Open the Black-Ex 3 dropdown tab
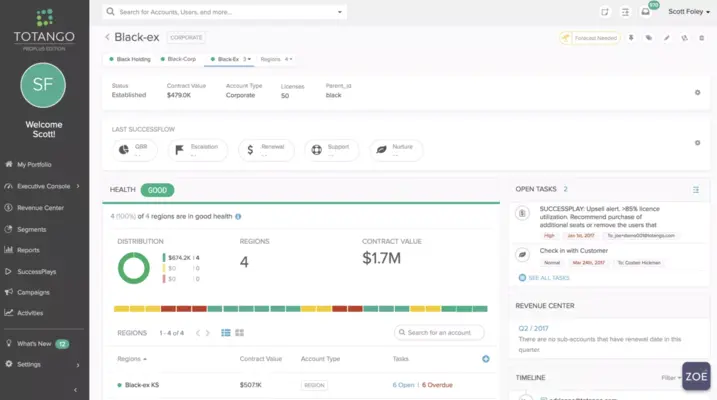 (230, 59)
